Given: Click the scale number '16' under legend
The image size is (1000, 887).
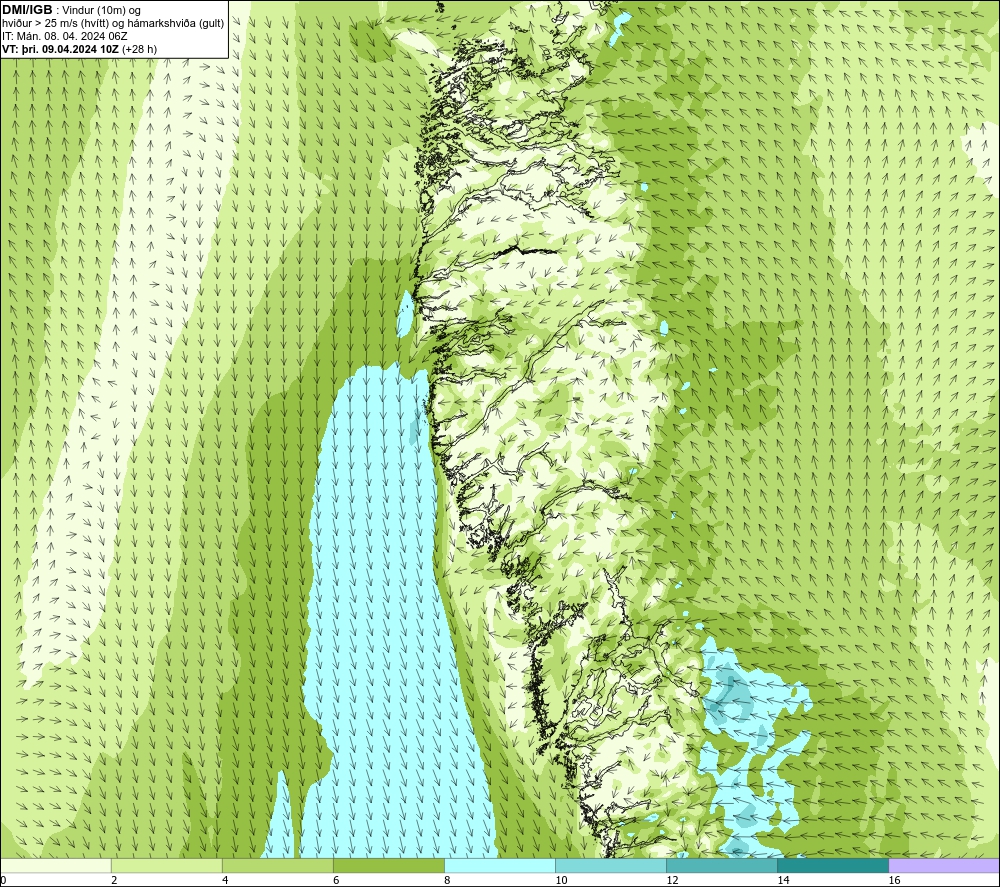Looking at the screenshot, I should [894, 881].
